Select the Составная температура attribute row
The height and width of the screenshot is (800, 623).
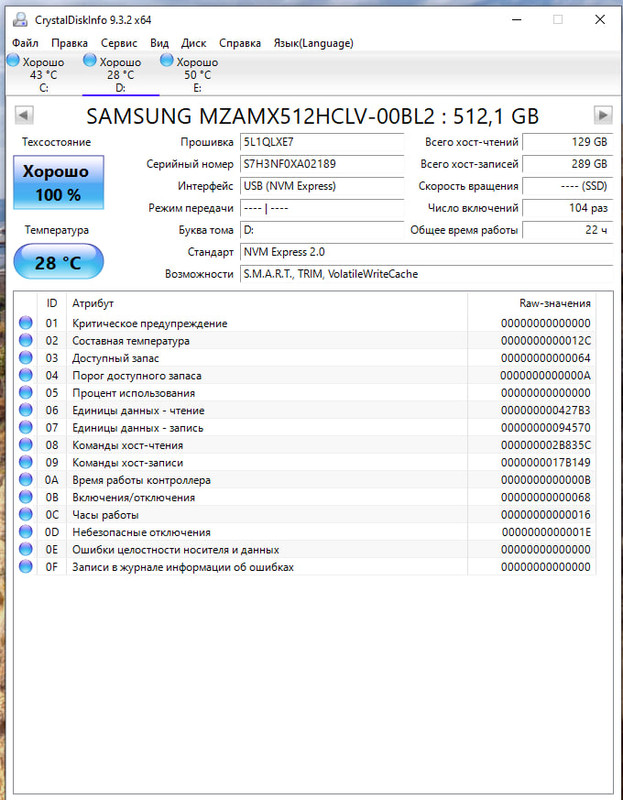pyautogui.click(x=306, y=340)
